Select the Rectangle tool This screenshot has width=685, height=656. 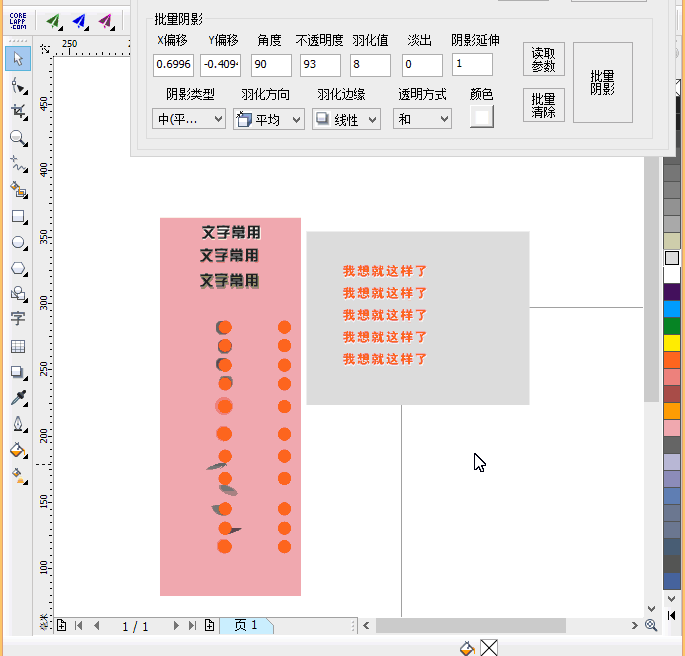point(18,216)
